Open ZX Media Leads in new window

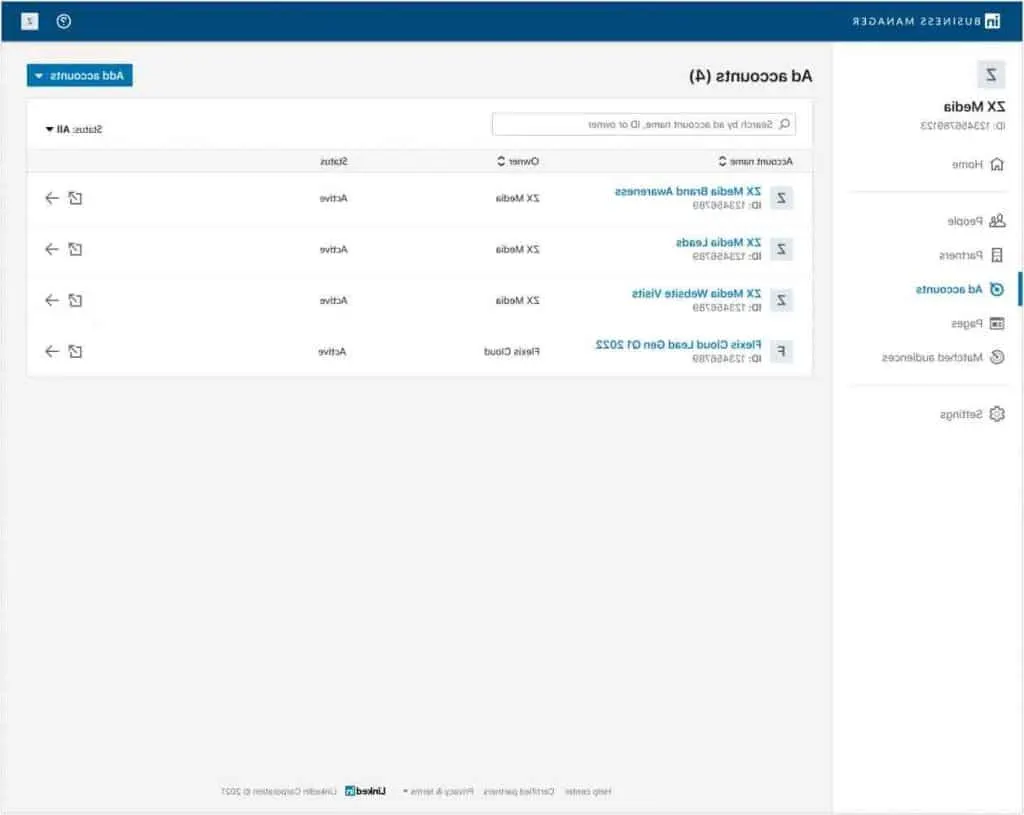coord(76,249)
